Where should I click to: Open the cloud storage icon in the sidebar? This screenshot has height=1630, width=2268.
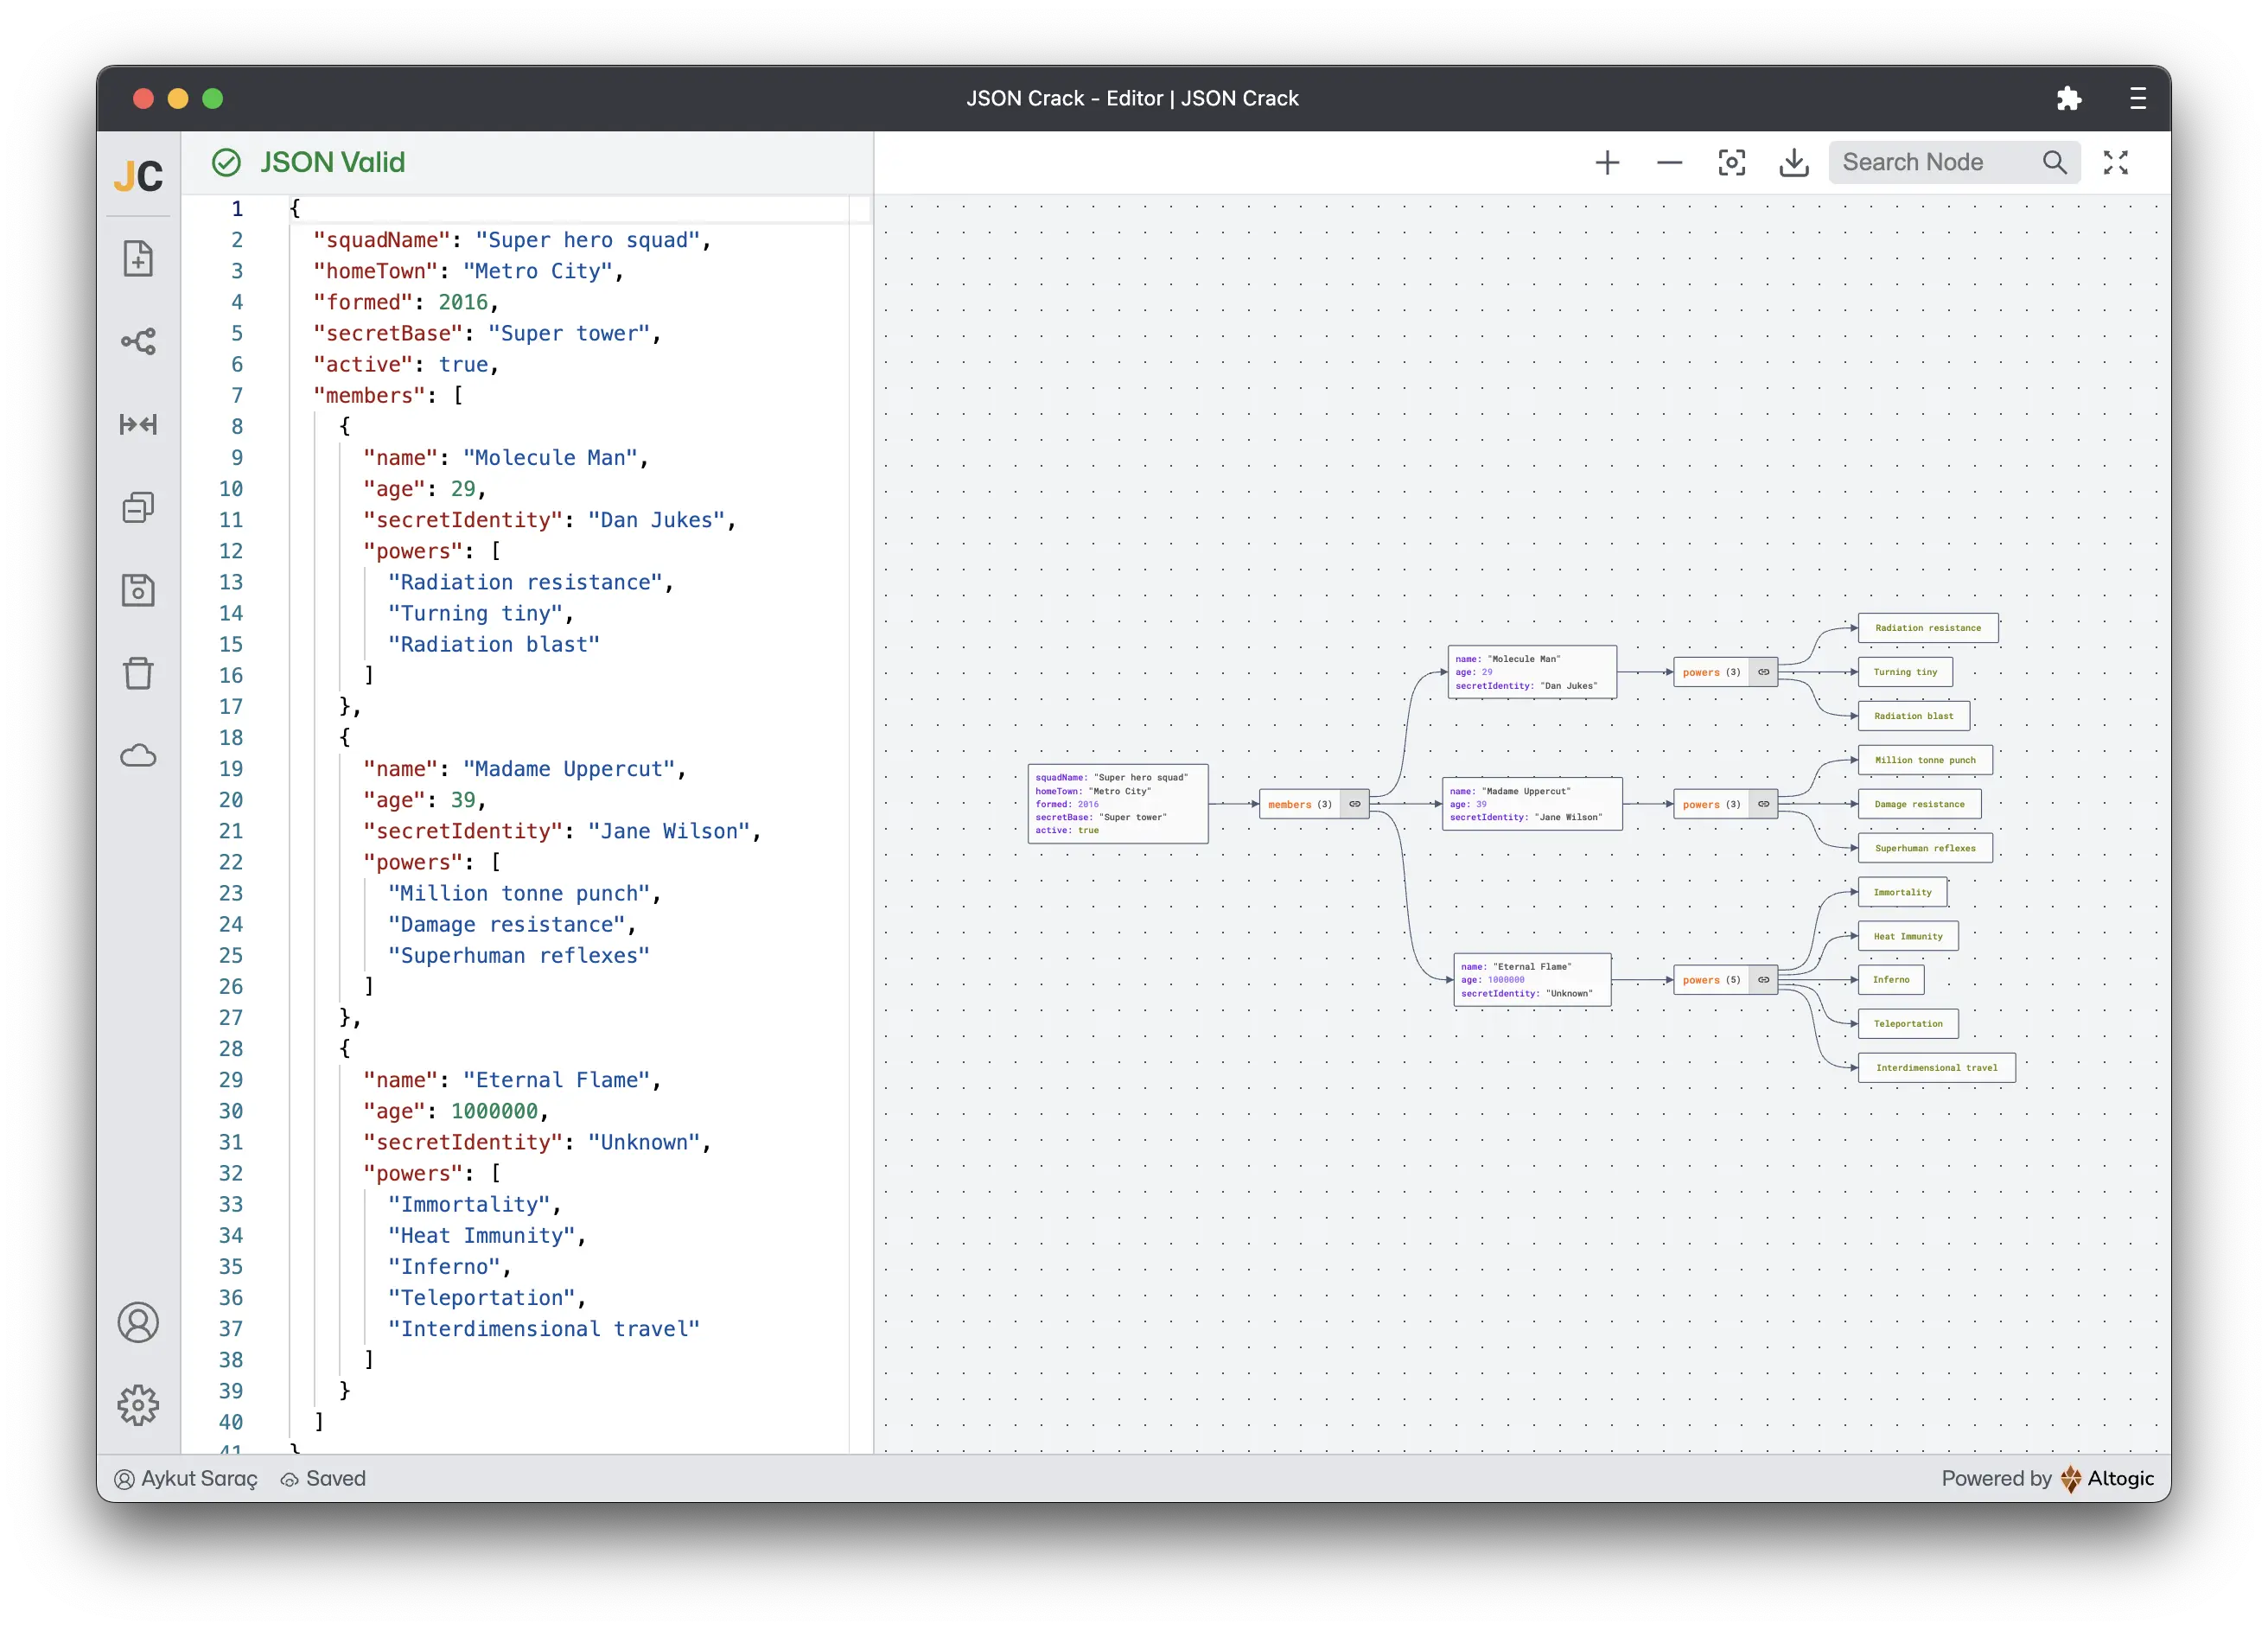(138, 756)
